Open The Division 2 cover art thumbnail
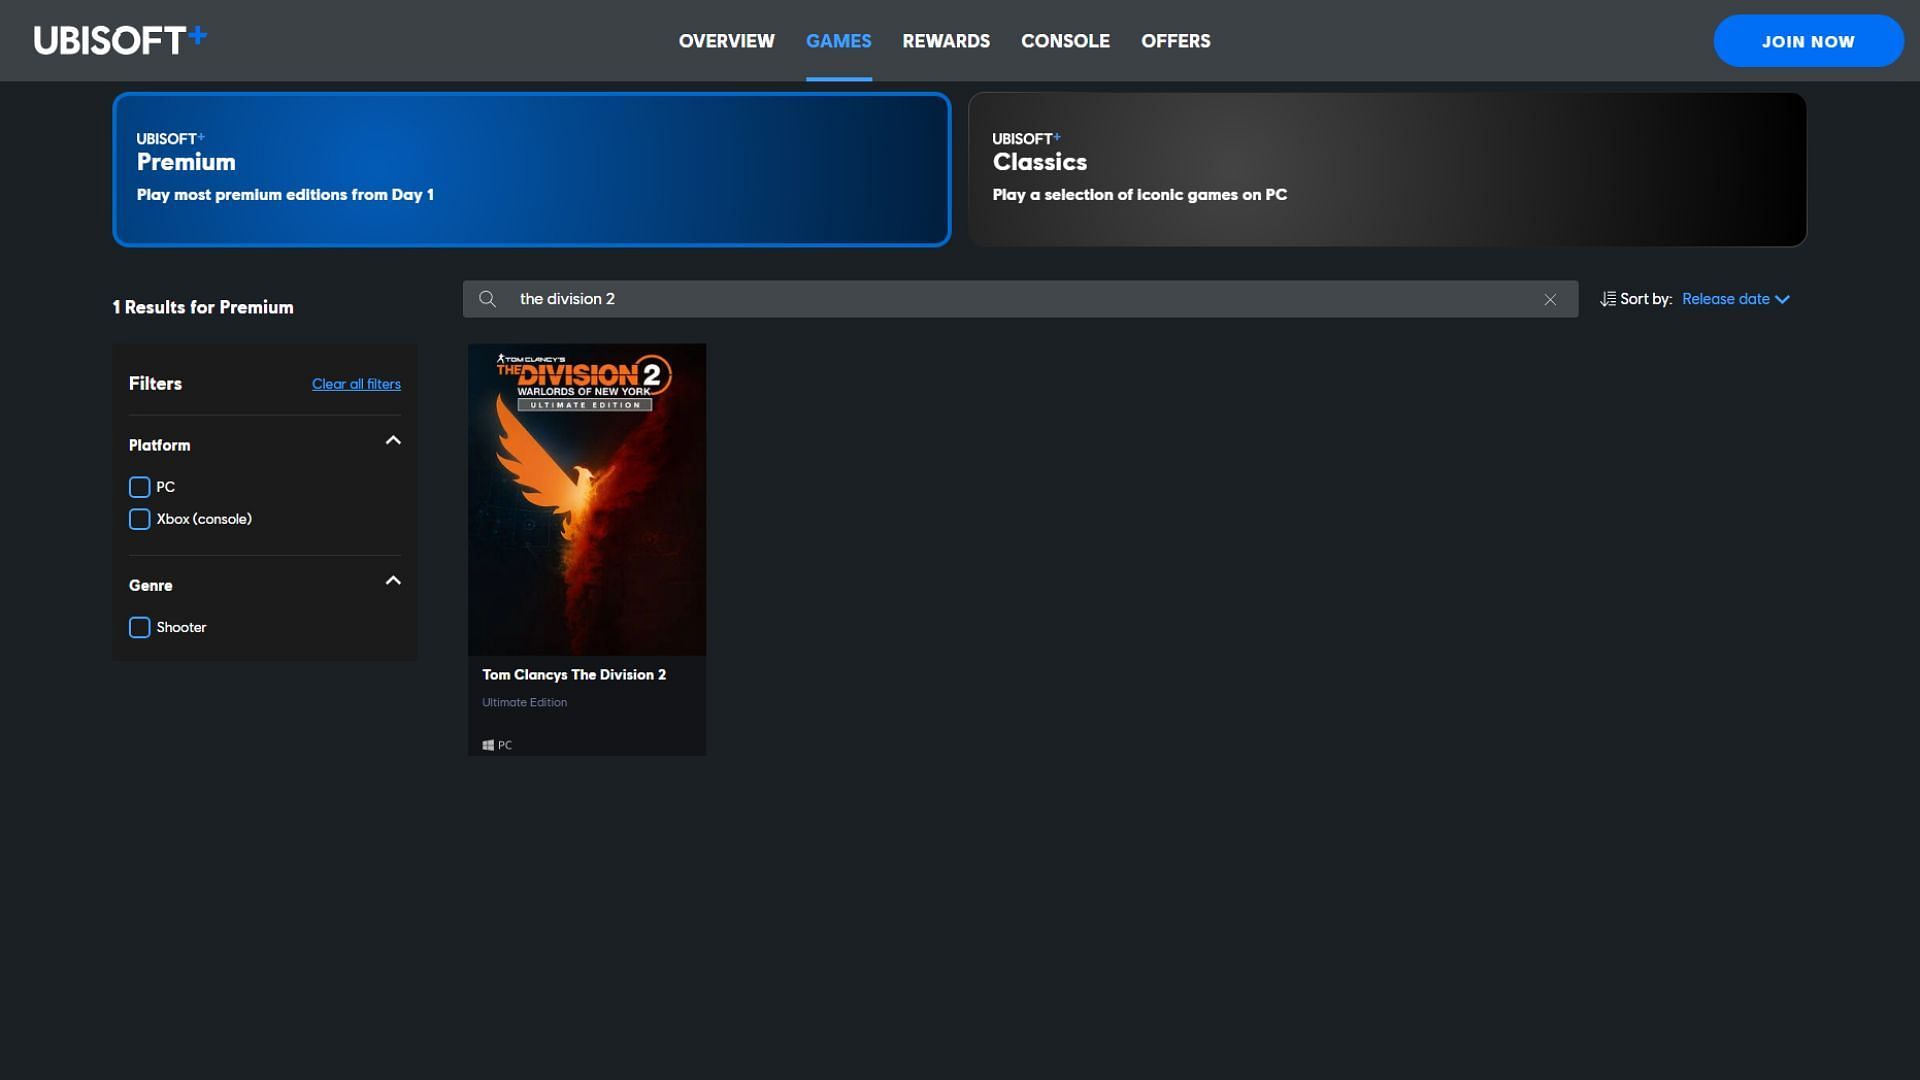 (587, 500)
